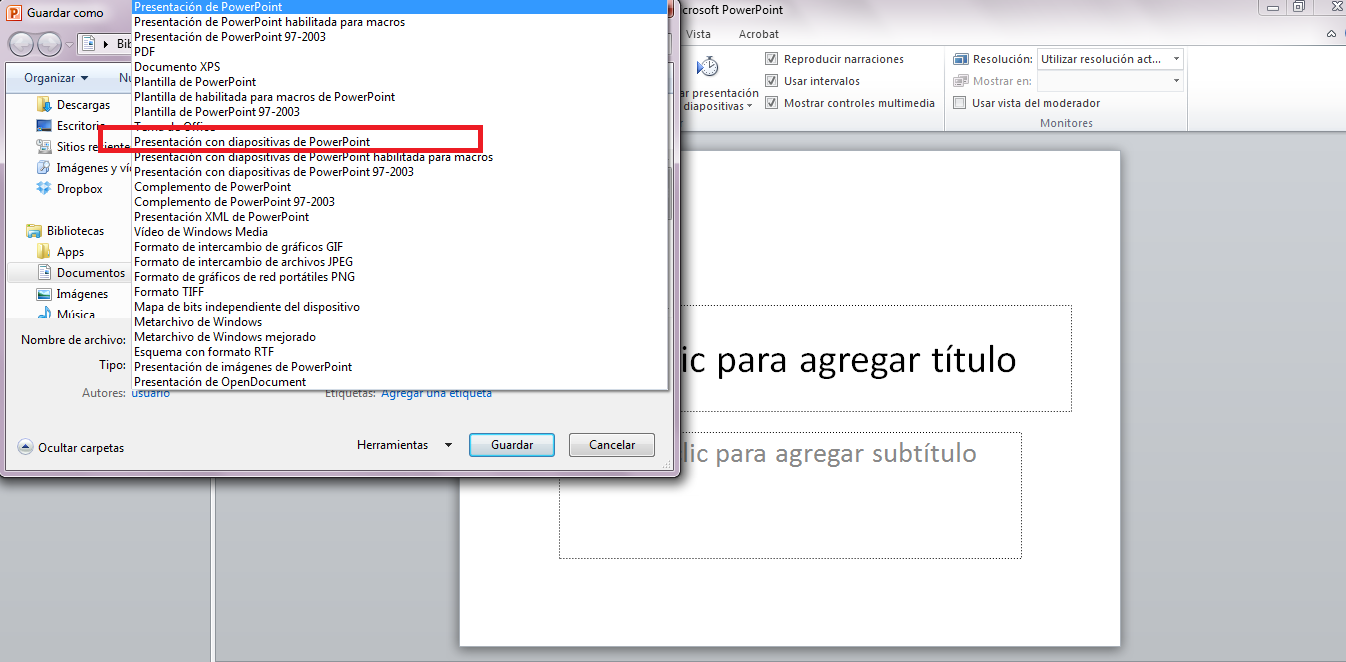Click the Escritorio monitor icon
The image size is (1346, 662).
click(x=44, y=126)
